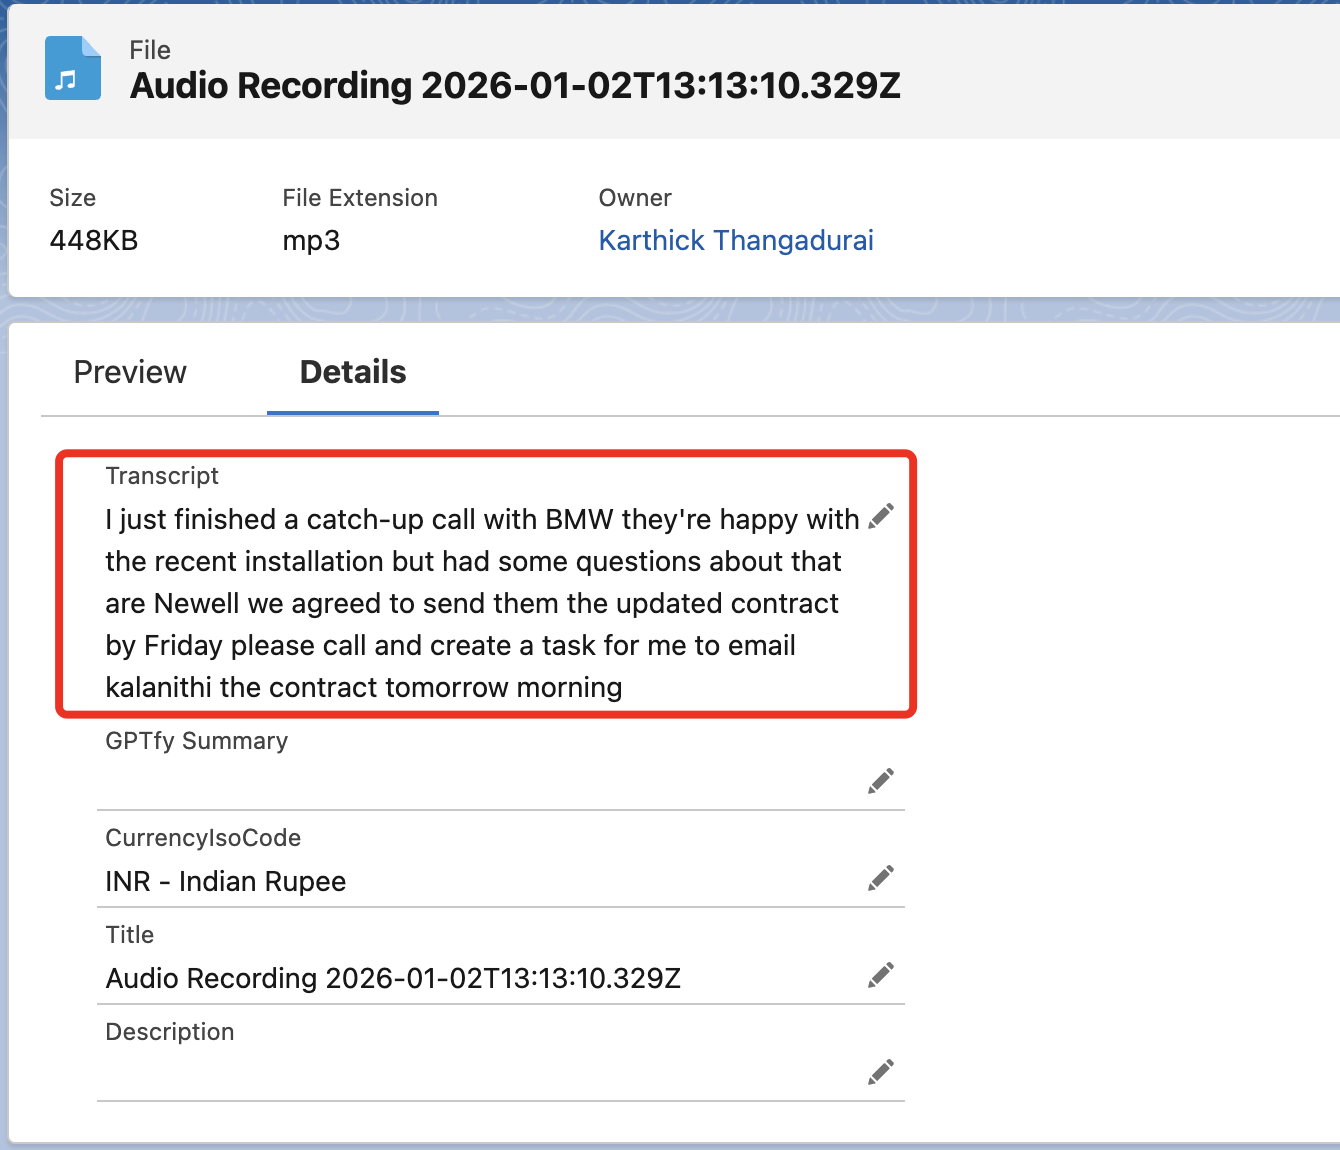Click the File Extension label
Image resolution: width=1340 pixels, height=1150 pixels.
tap(360, 198)
